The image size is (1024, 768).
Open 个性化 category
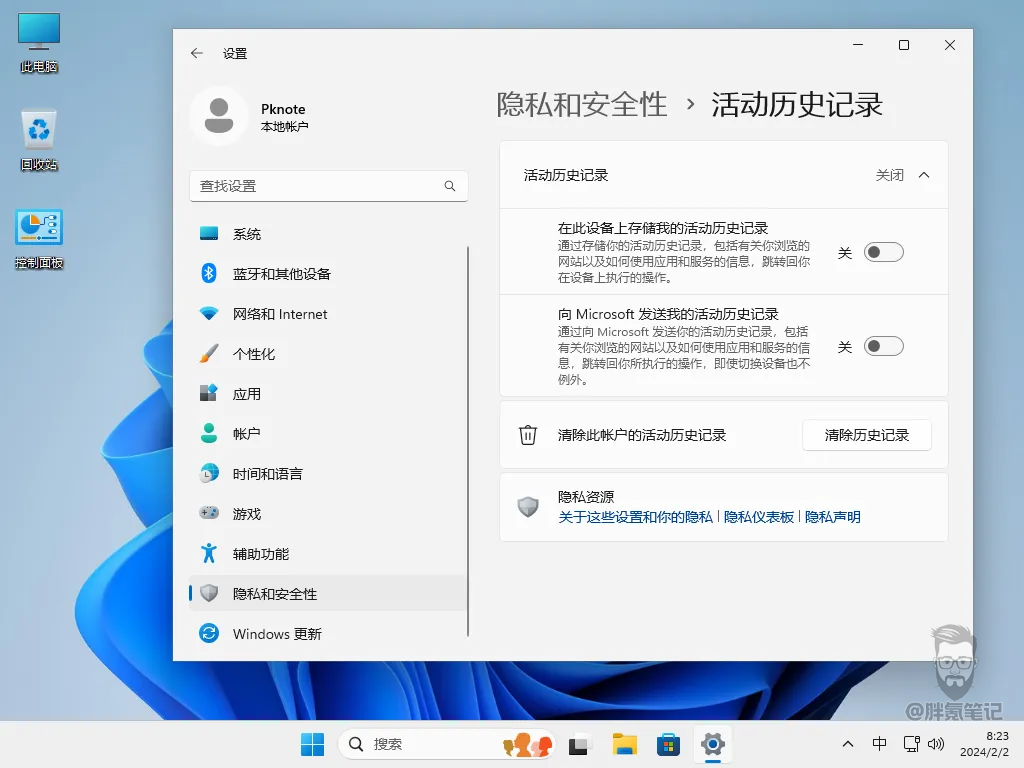click(328, 354)
